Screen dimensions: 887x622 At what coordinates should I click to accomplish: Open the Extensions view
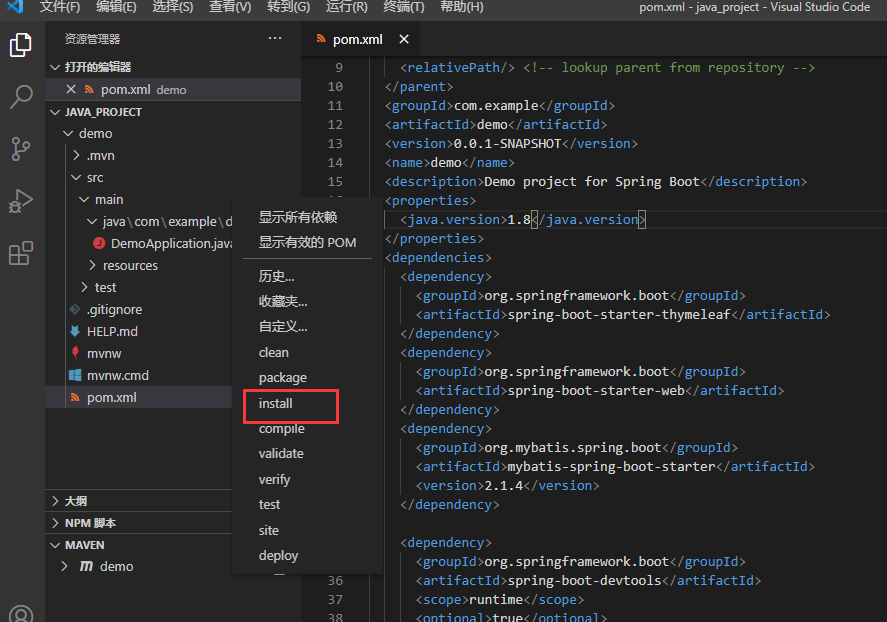point(21,253)
